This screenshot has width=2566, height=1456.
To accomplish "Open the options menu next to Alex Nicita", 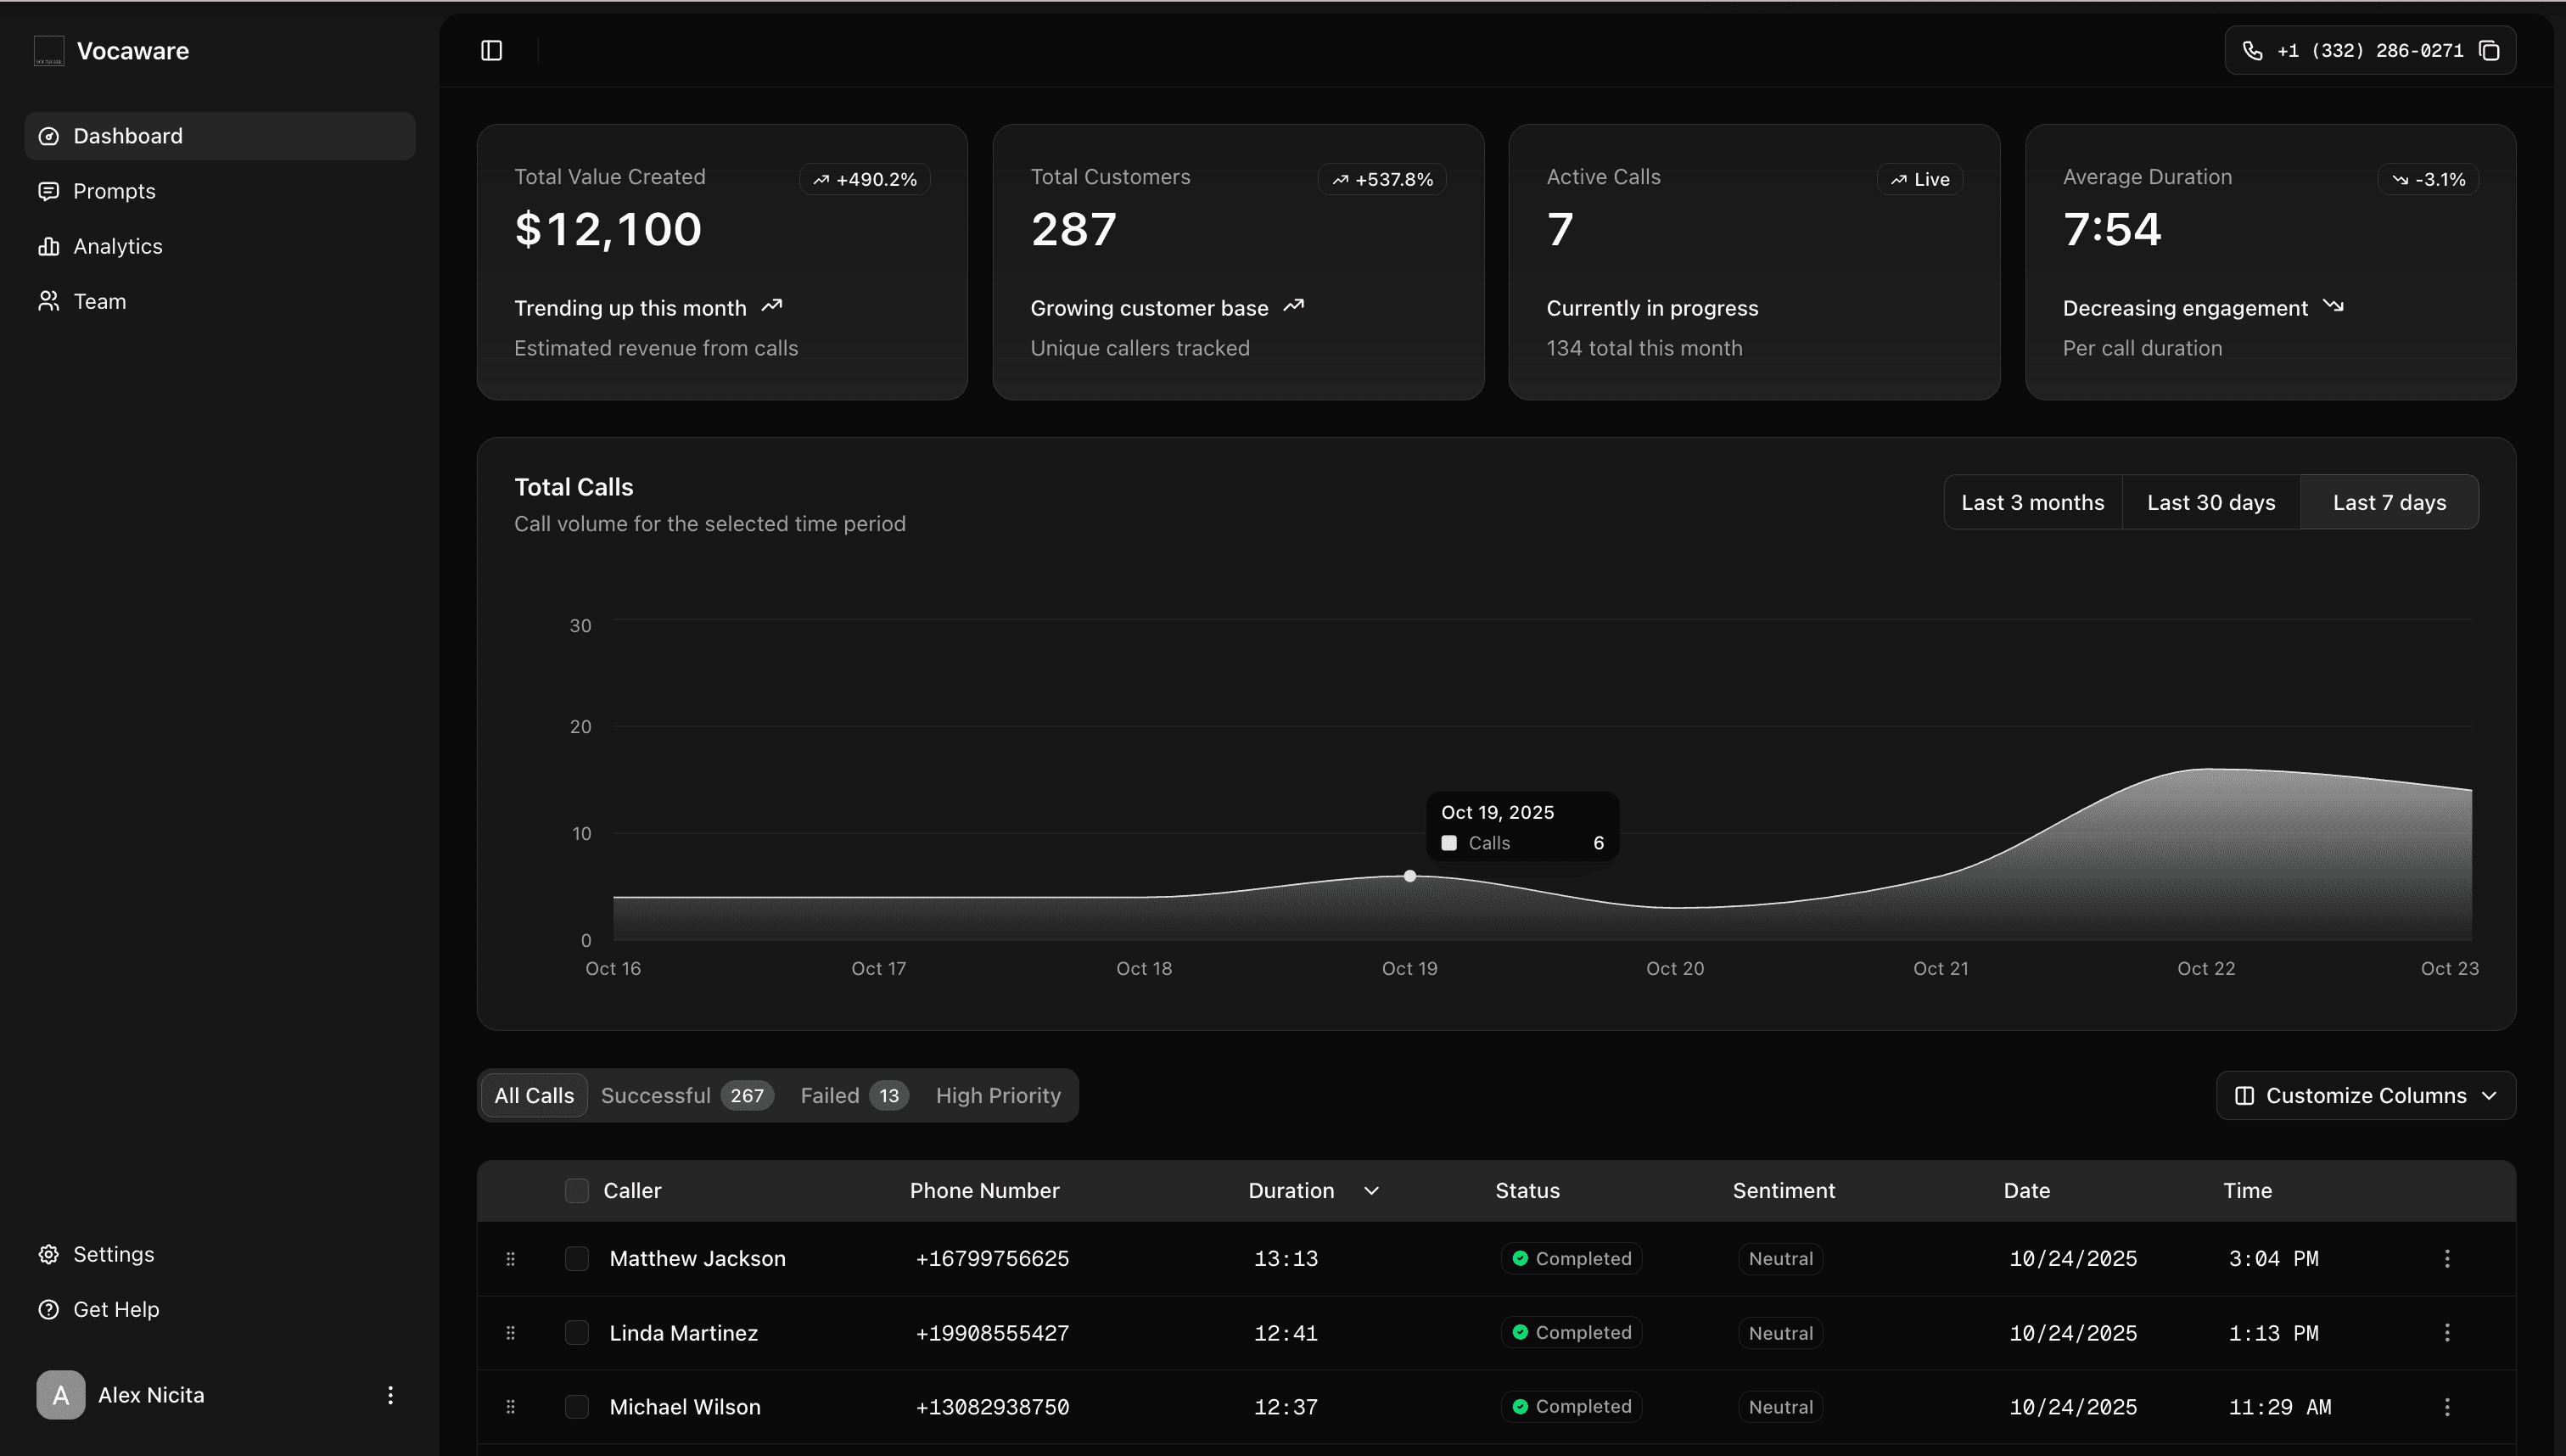I will [x=390, y=1395].
